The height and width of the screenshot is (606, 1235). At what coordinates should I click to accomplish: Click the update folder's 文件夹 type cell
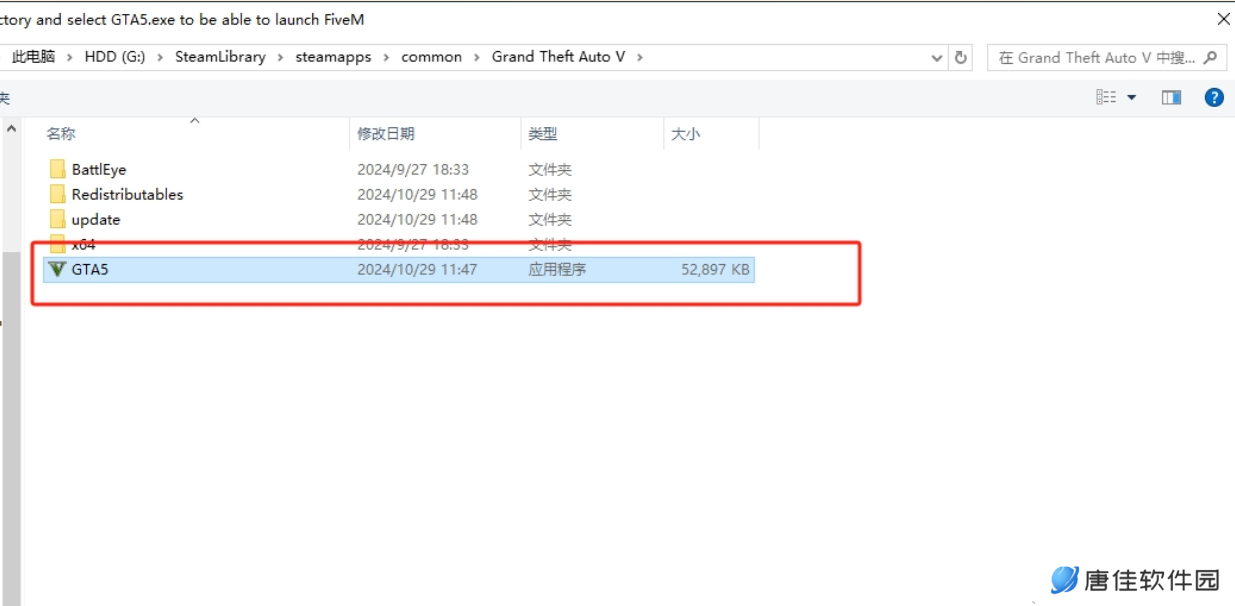click(550, 220)
